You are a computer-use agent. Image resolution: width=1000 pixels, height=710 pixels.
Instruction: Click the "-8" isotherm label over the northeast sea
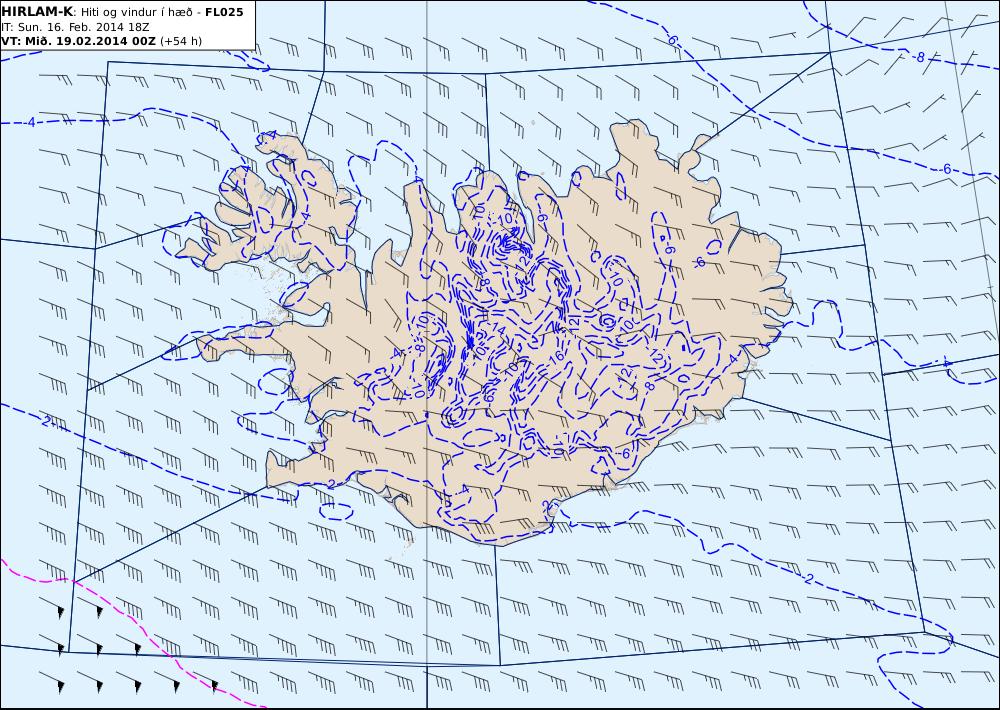point(918,57)
